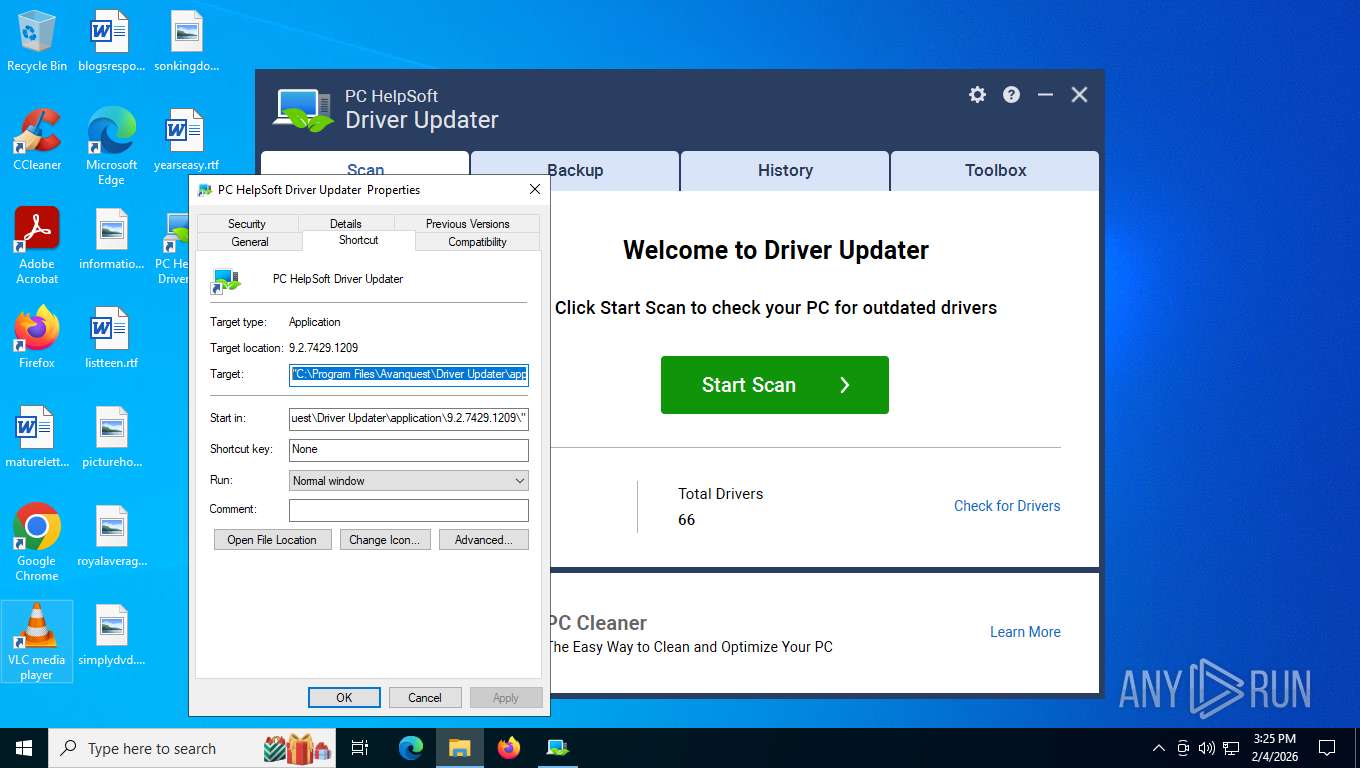This screenshot has height=768, width=1360.
Task: Switch to the History tab
Action: 785,171
